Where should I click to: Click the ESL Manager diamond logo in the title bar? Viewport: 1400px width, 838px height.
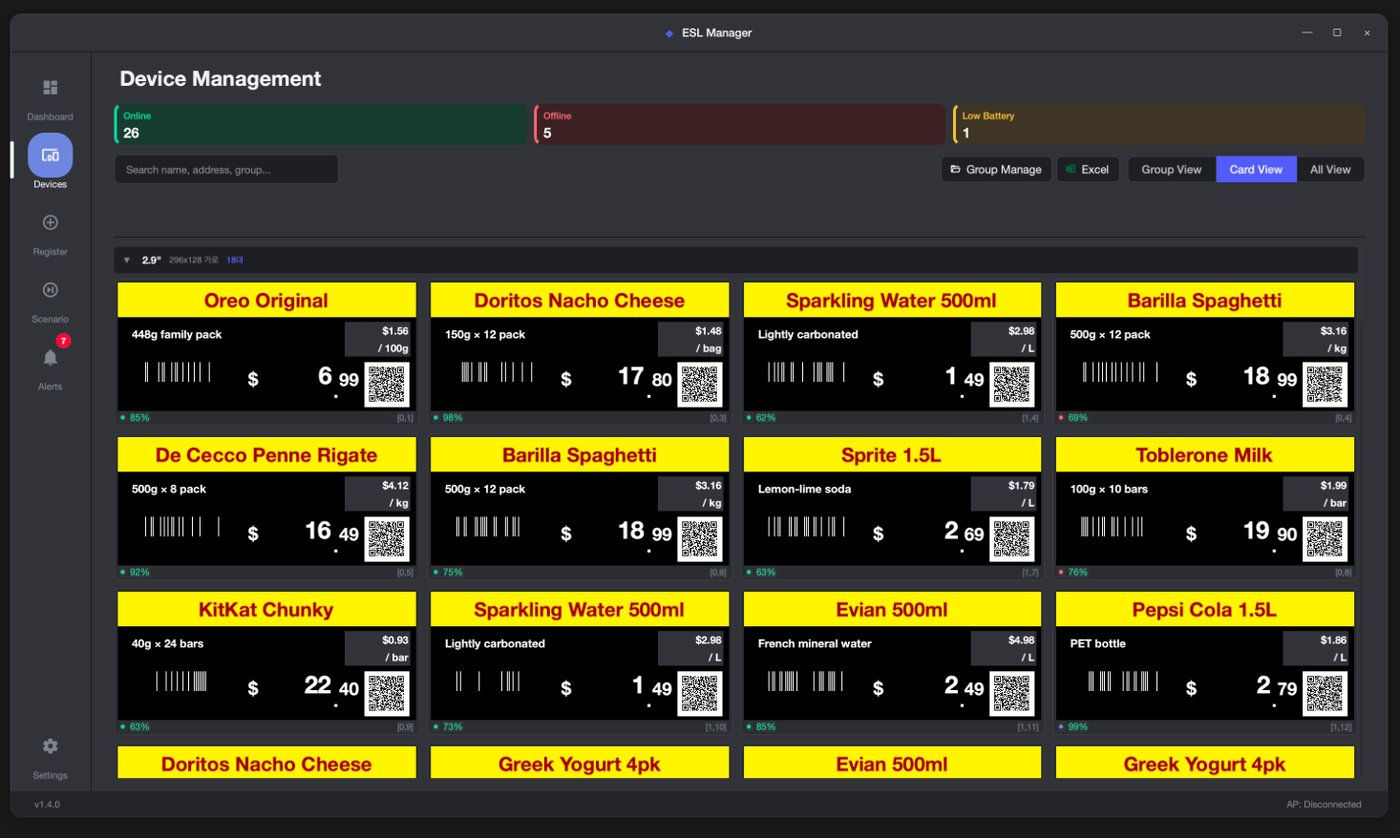(x=669, y=33)
